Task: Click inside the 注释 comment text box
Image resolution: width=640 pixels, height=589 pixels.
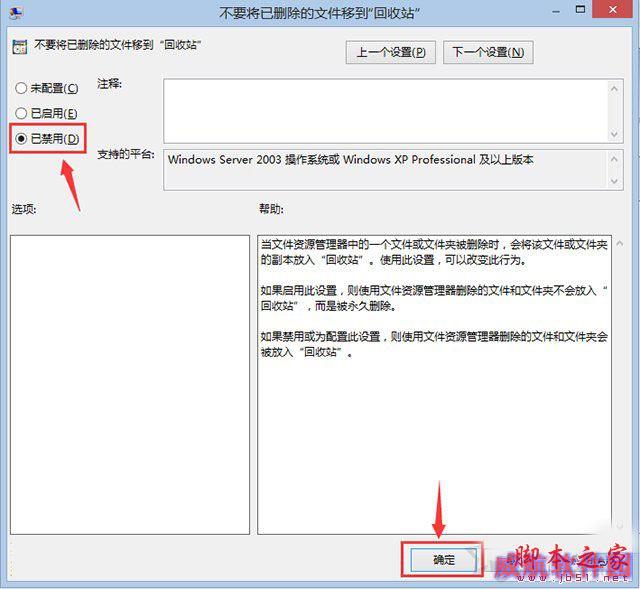Action: click(x=386, y=111)
